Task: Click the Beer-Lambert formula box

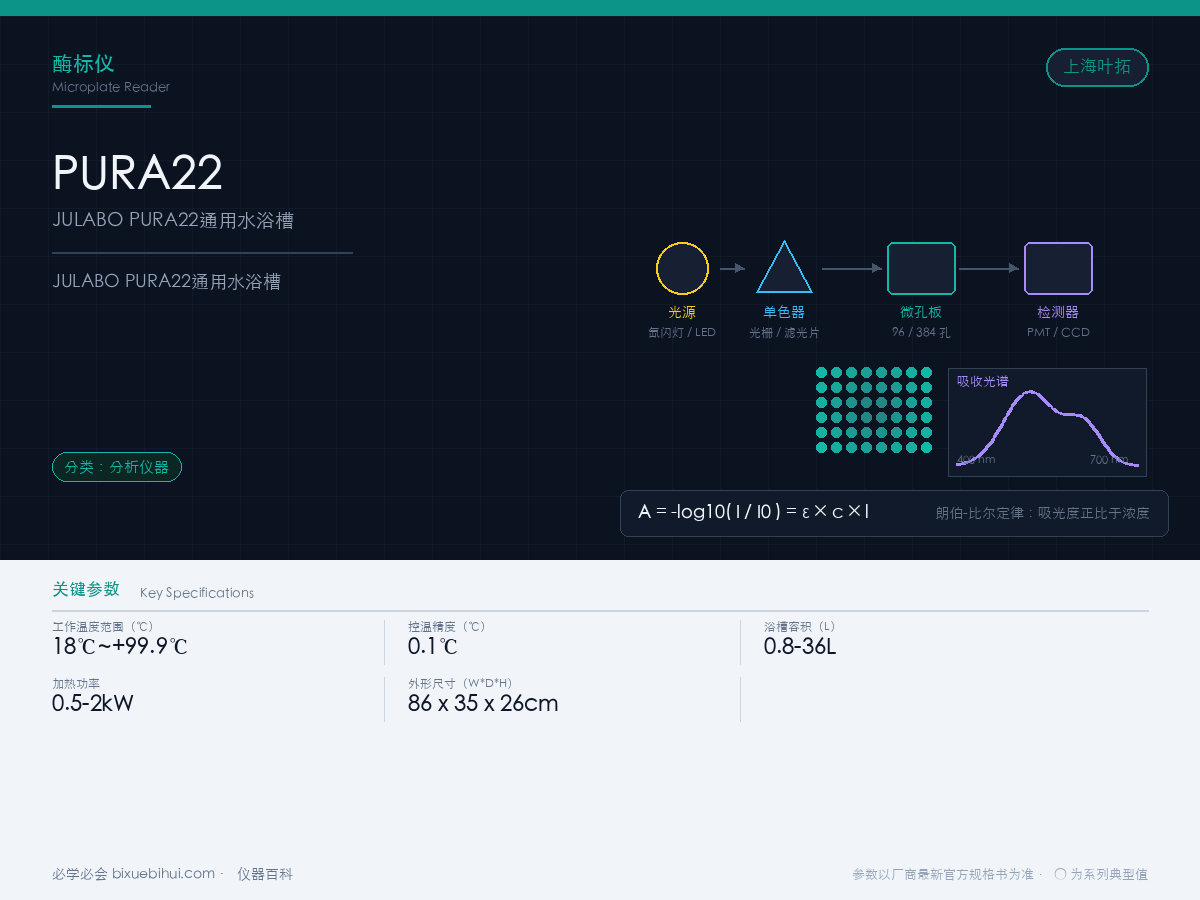Action: point(894,513)
